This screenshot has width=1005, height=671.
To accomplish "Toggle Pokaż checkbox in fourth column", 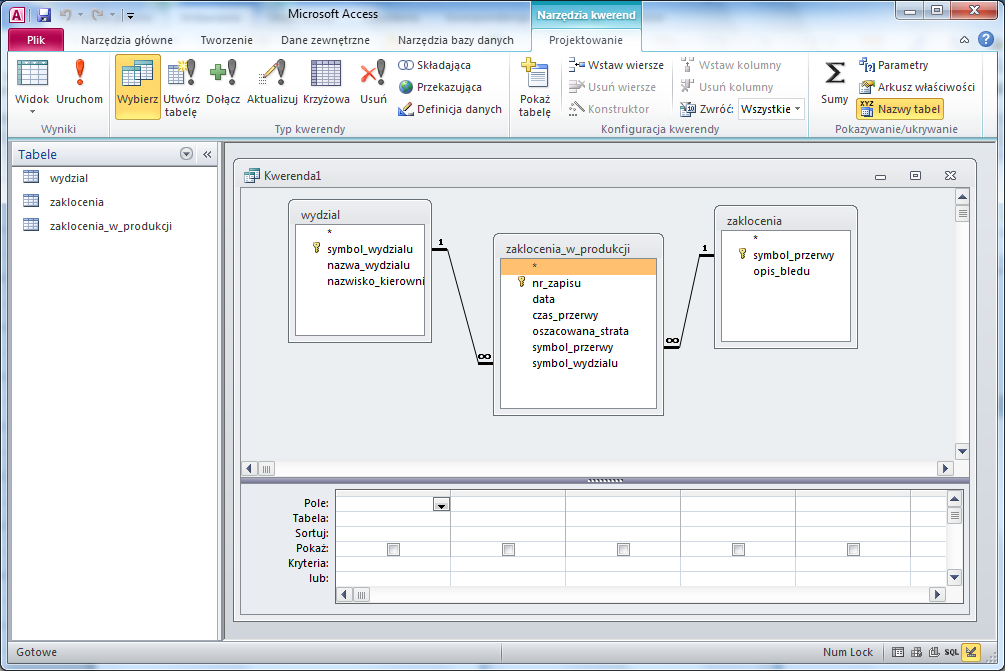I will coord(738,549).
